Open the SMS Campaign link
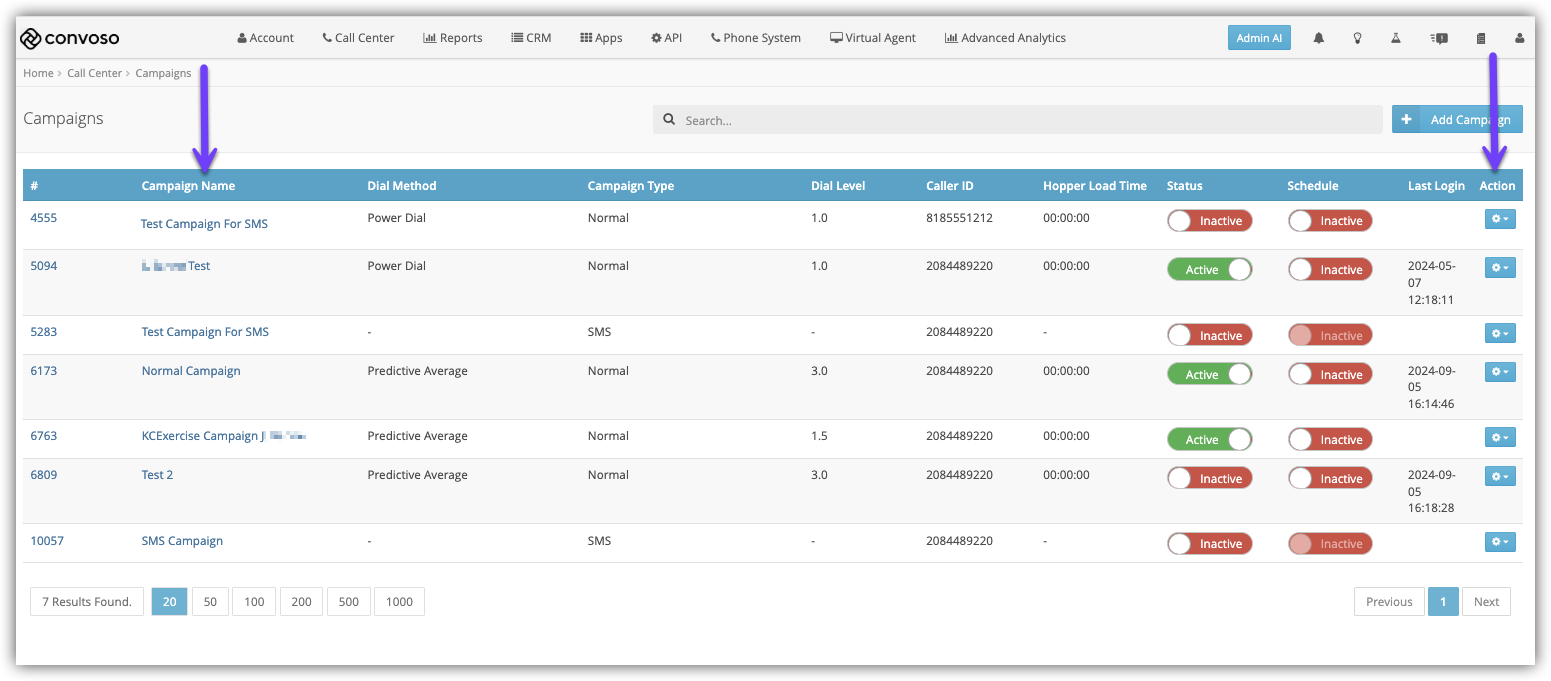This screenshot has width=1551, height=681. point(182,540)
